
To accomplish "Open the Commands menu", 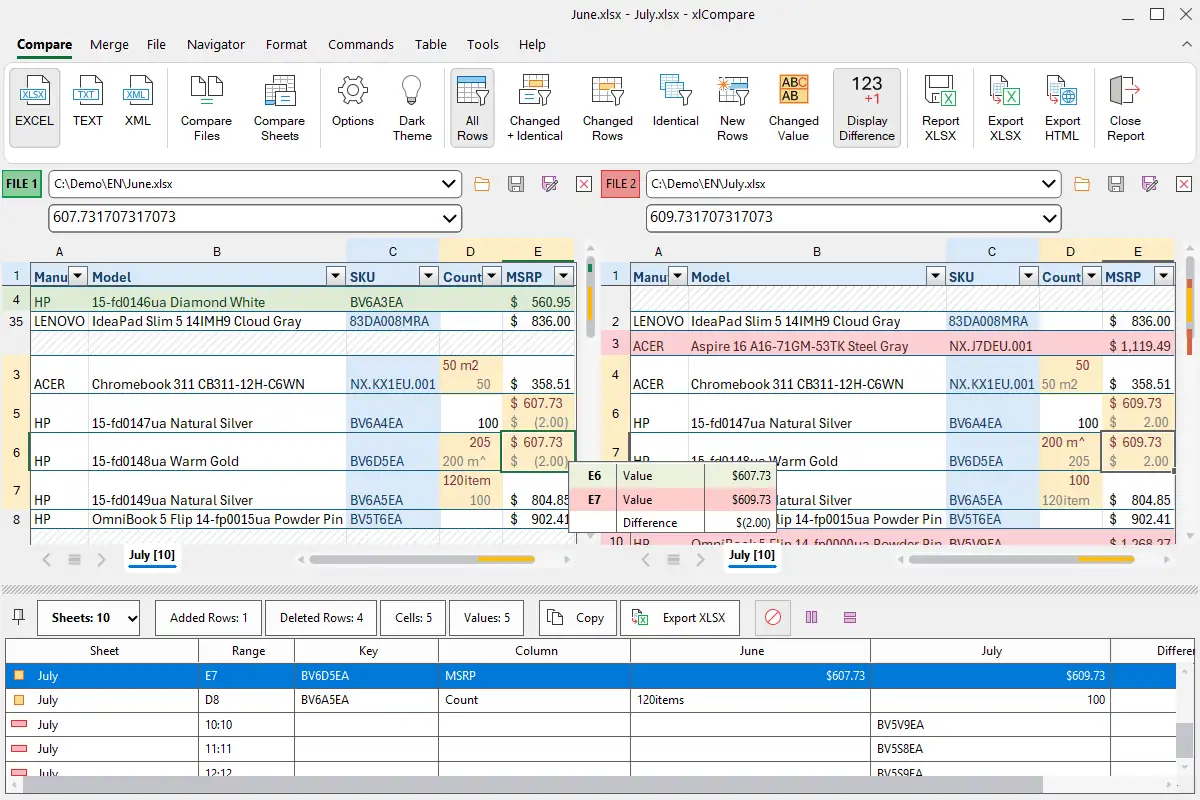I will click(361, 44).
